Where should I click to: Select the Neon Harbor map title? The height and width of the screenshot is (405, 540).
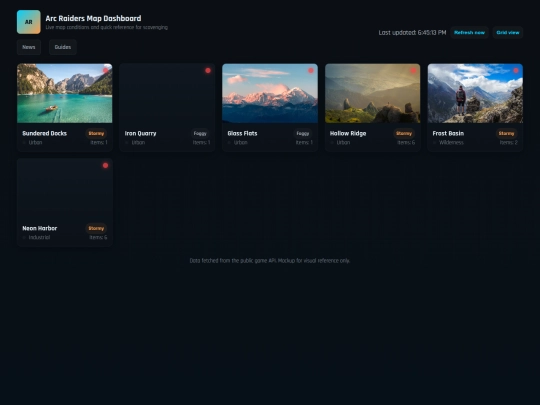click(x=40, y=228)
